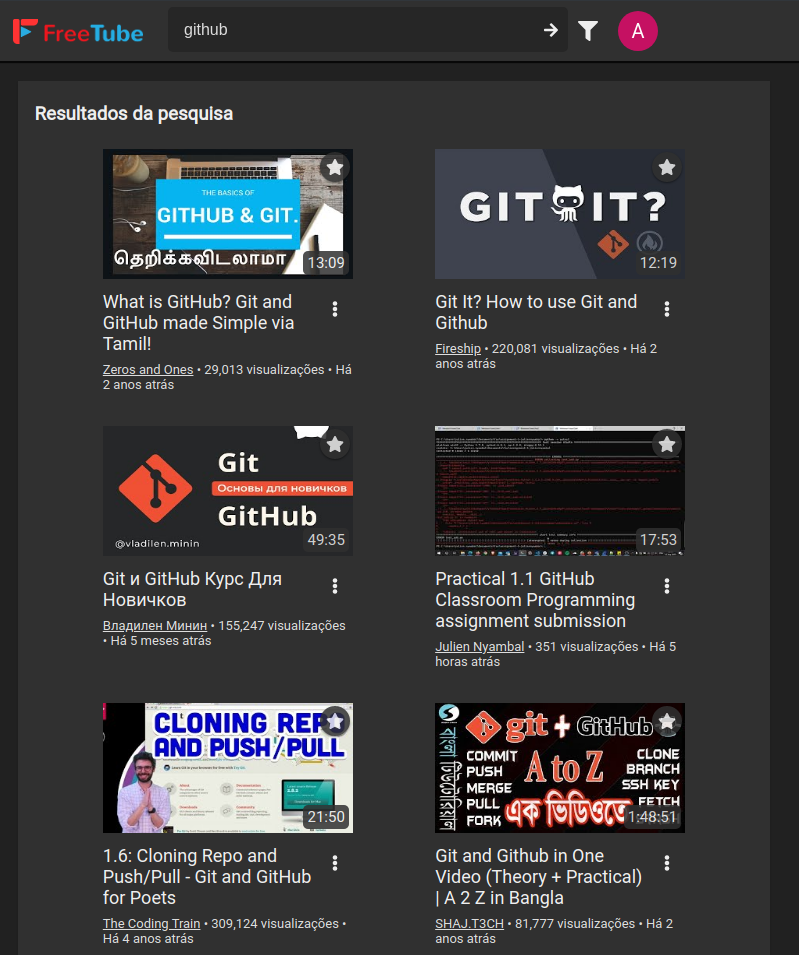This screenshot has width=799, height=955.
Task: Open the Cloning Repo and Push/Pull thumbnail
Action: (228, 768)
